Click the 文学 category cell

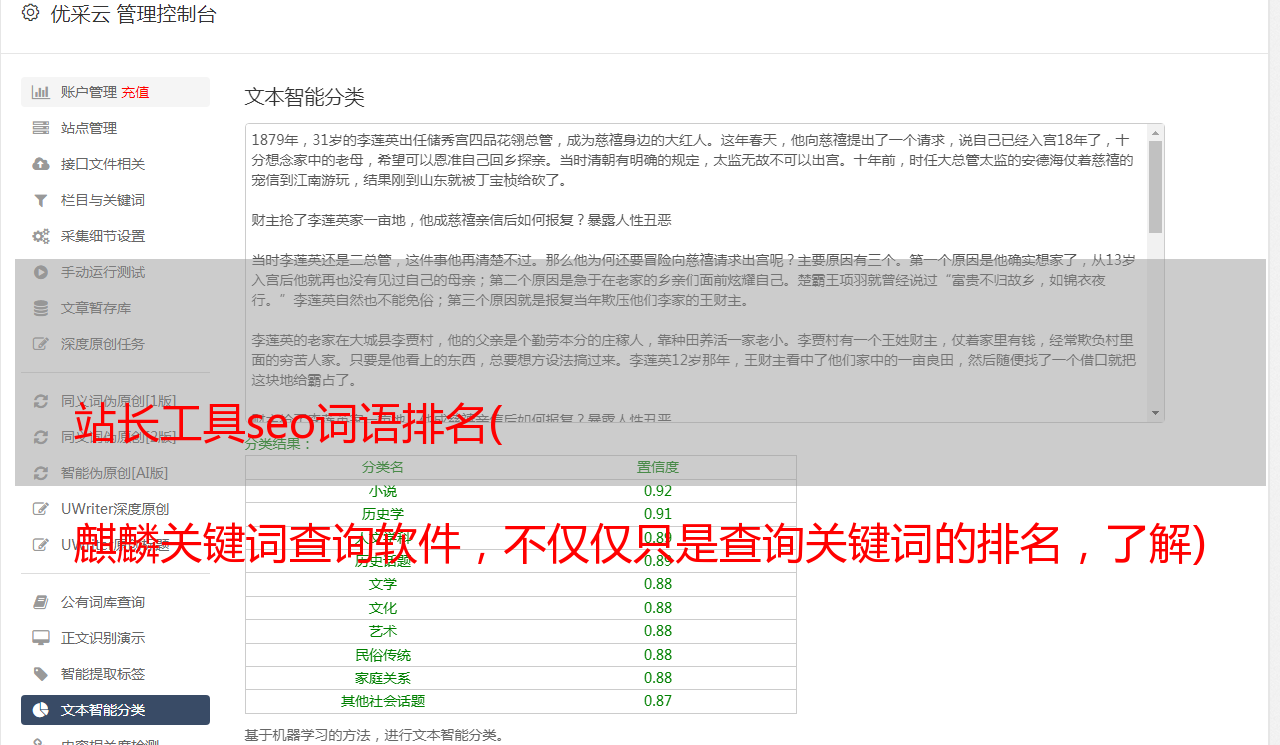pyautogui.click(x=383, y=584)
